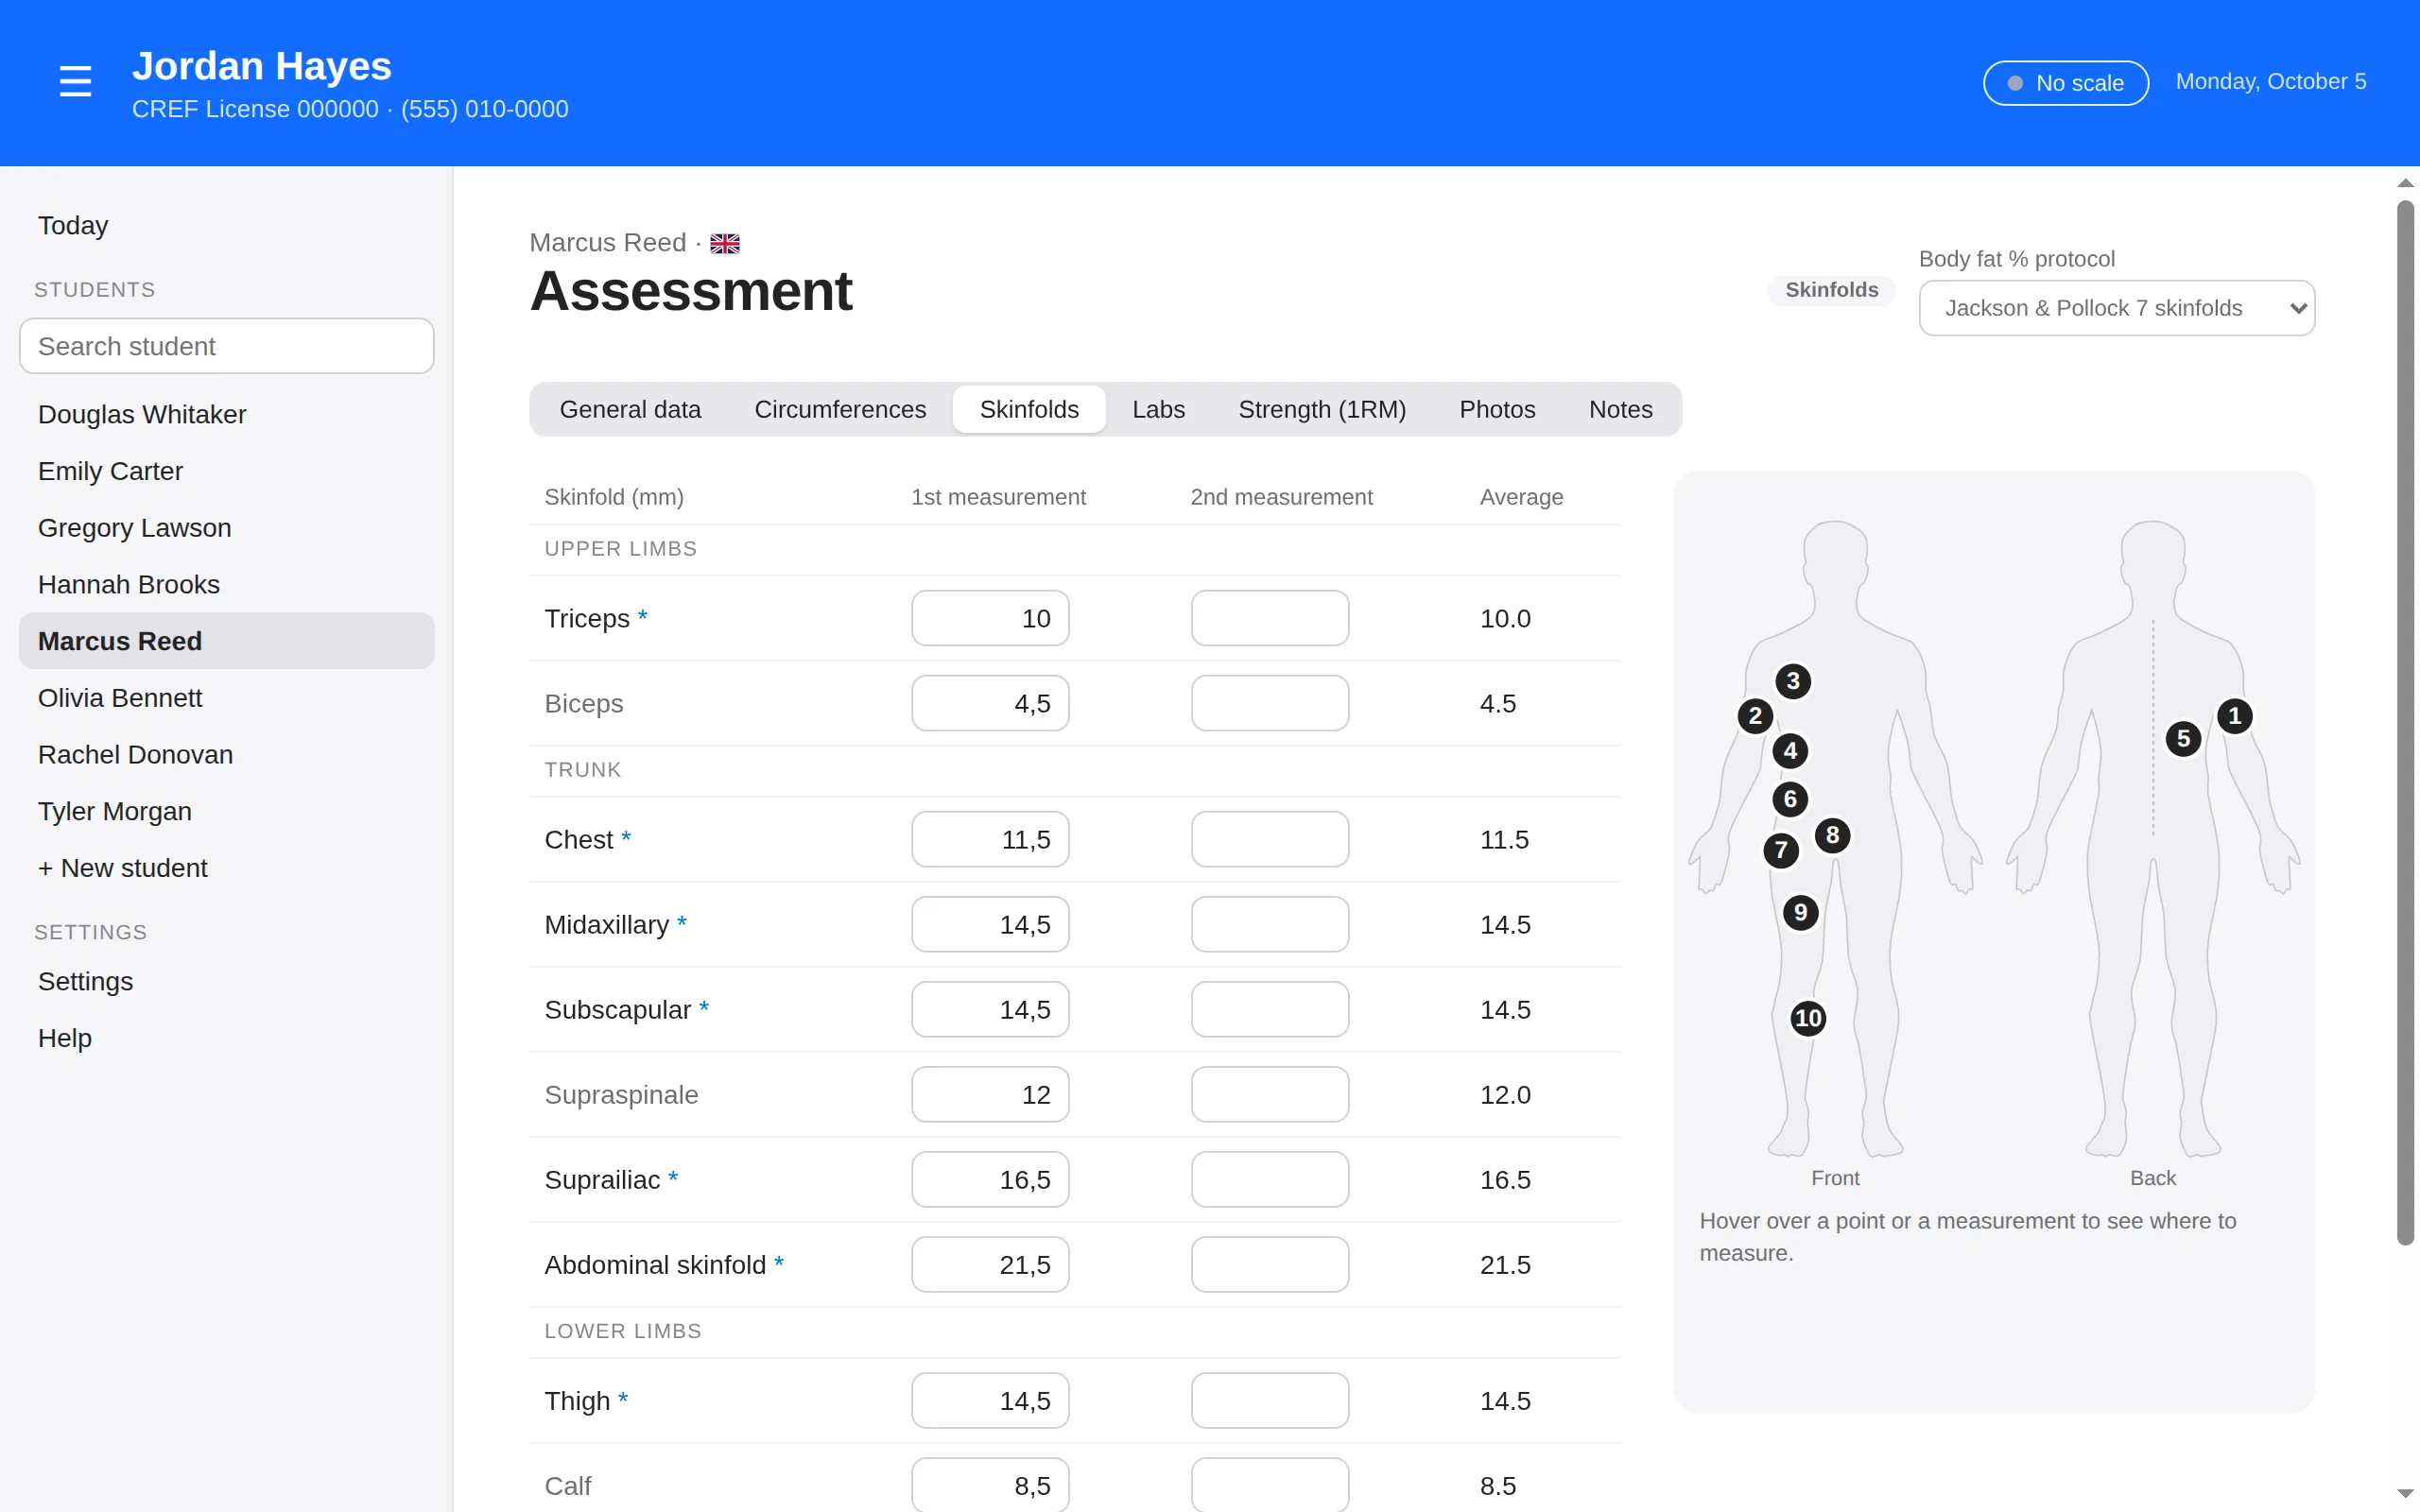This screenshot has width=2420, height=1512.
Task: Open the Labs tab
Action: pos(1158,409)
